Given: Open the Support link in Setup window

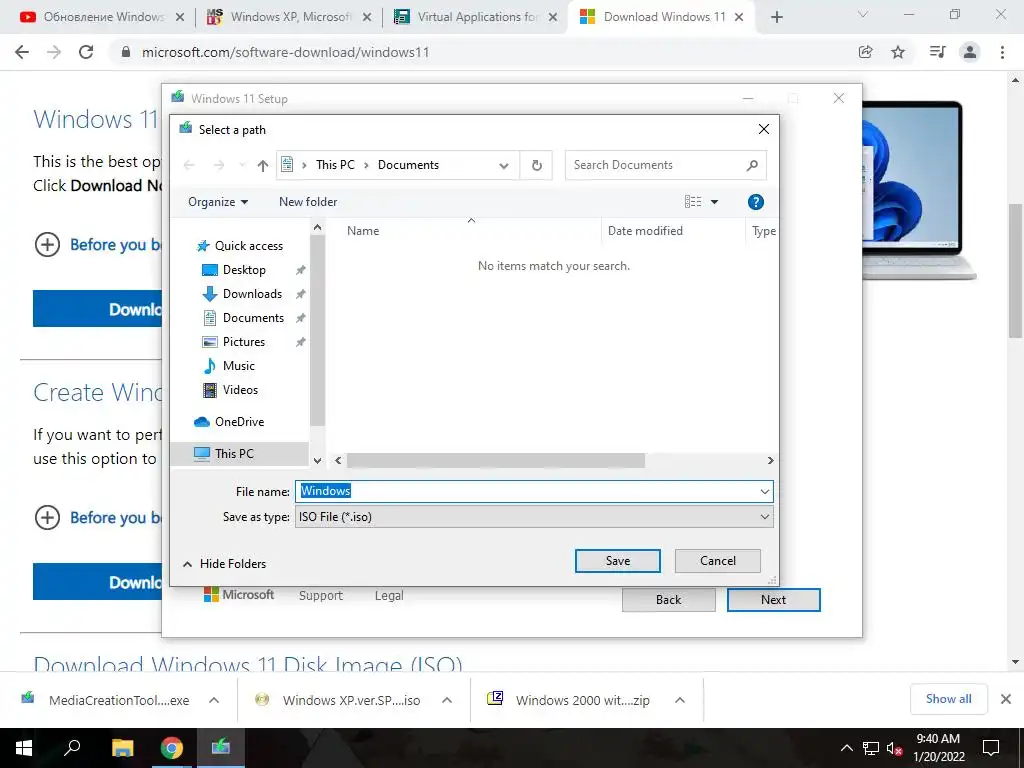Looking at the screenshot, I should click(321, 596).
